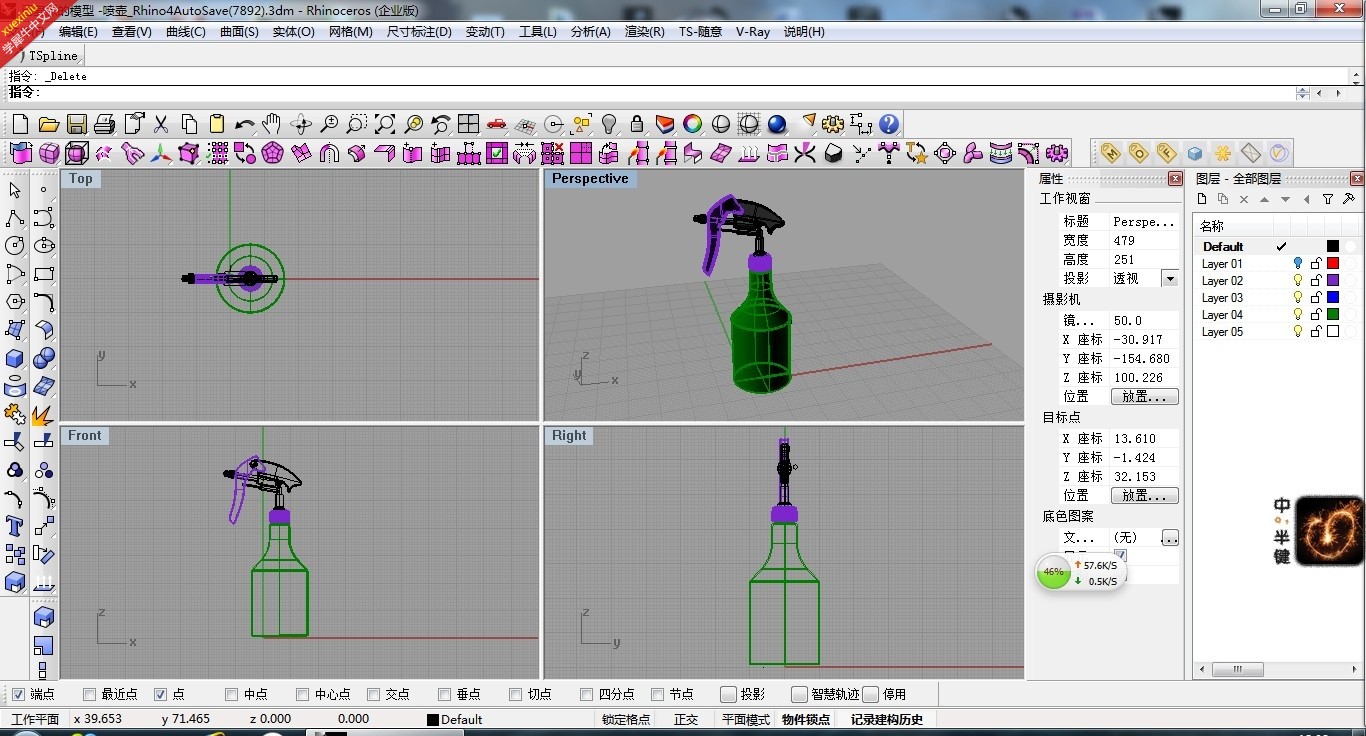Viewport: 1366px width, 736px height.
Task: Switch to the TSpline toolbar tab
Action: coord(52,56)
